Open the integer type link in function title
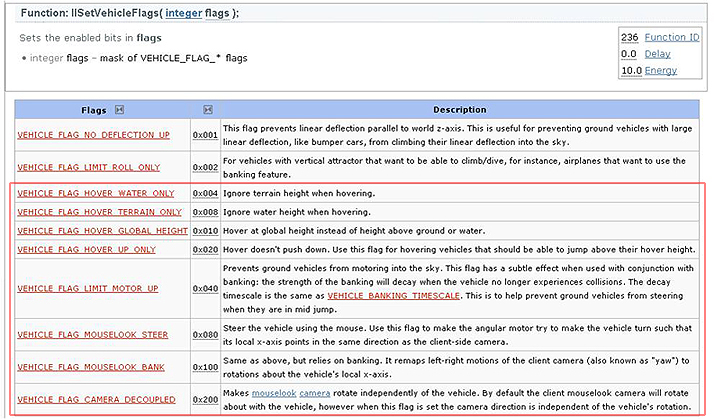The height and width of the screenshot is (419, 714). click(184, 12)
